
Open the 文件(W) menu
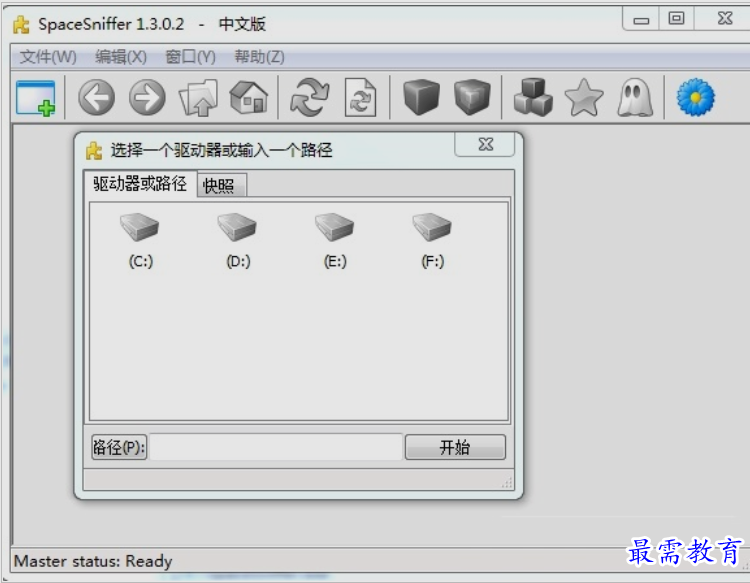(x=48, y=57)
